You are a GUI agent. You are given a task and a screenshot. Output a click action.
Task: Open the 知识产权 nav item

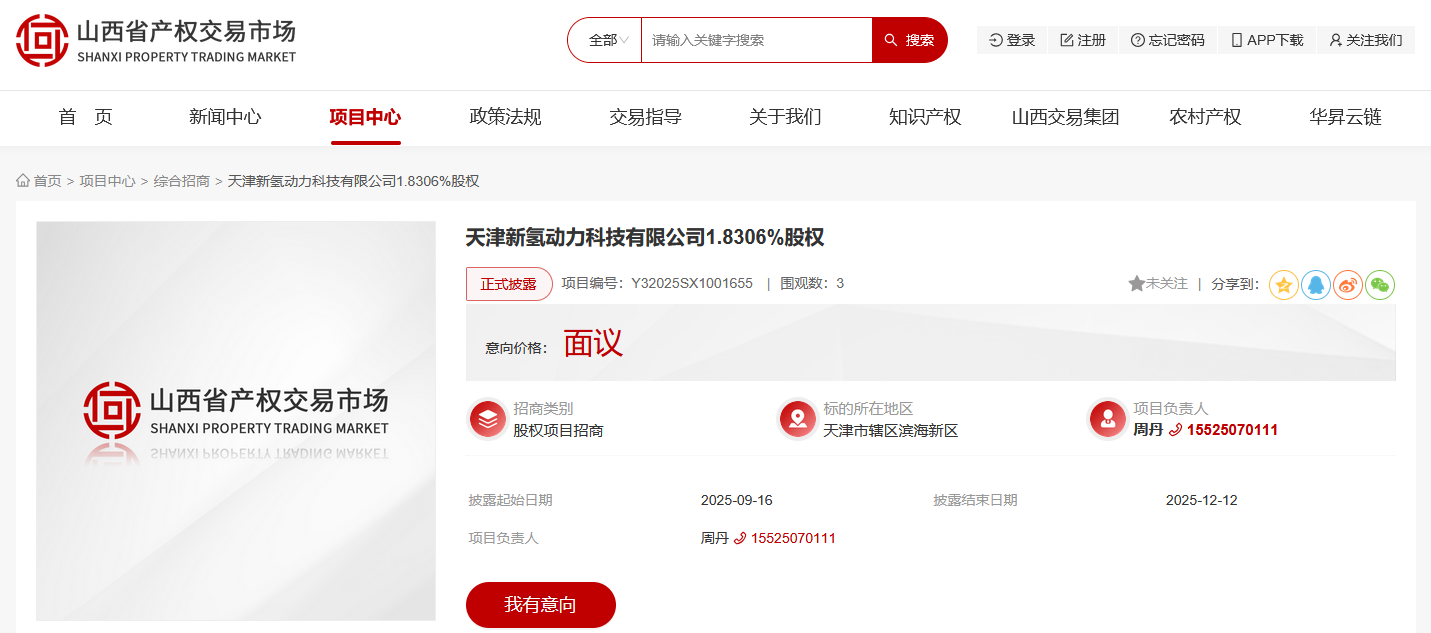point(925,117)
